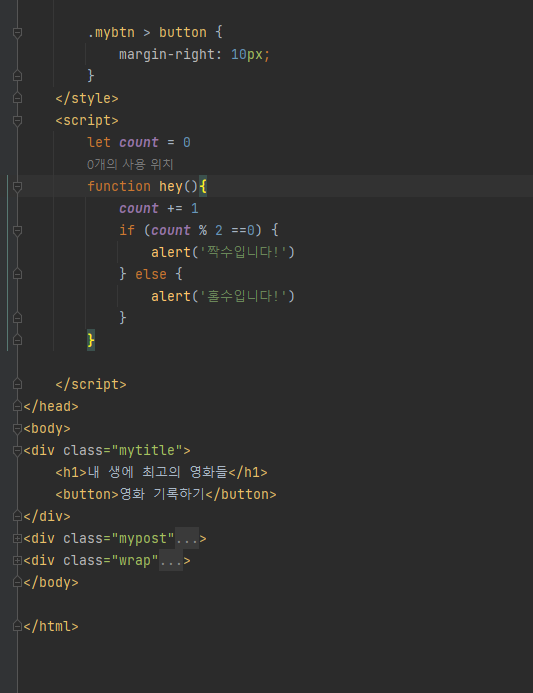Click the "wrap" class attribute value

135,560
